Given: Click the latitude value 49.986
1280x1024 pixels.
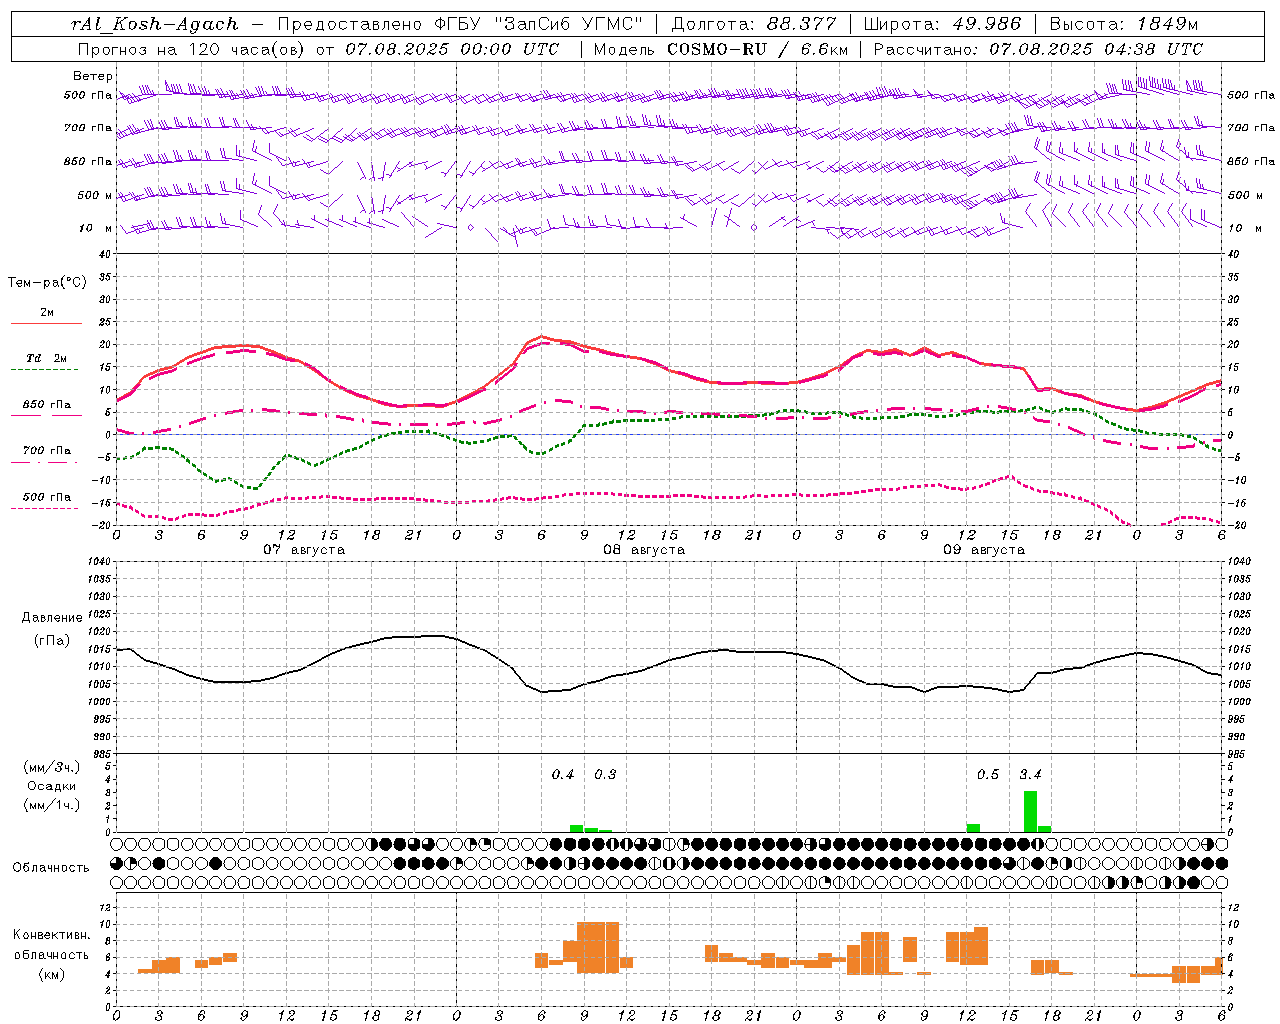Looking at the screenshot, I should 986,24.
